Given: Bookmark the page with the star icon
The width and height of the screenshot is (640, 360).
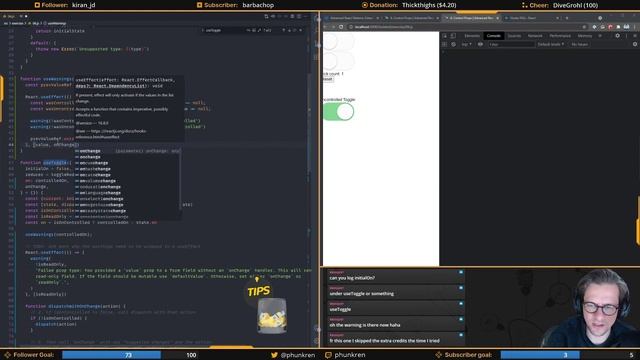Looking at the screenshot, I should pyautogui.click(x=584, y=27).
